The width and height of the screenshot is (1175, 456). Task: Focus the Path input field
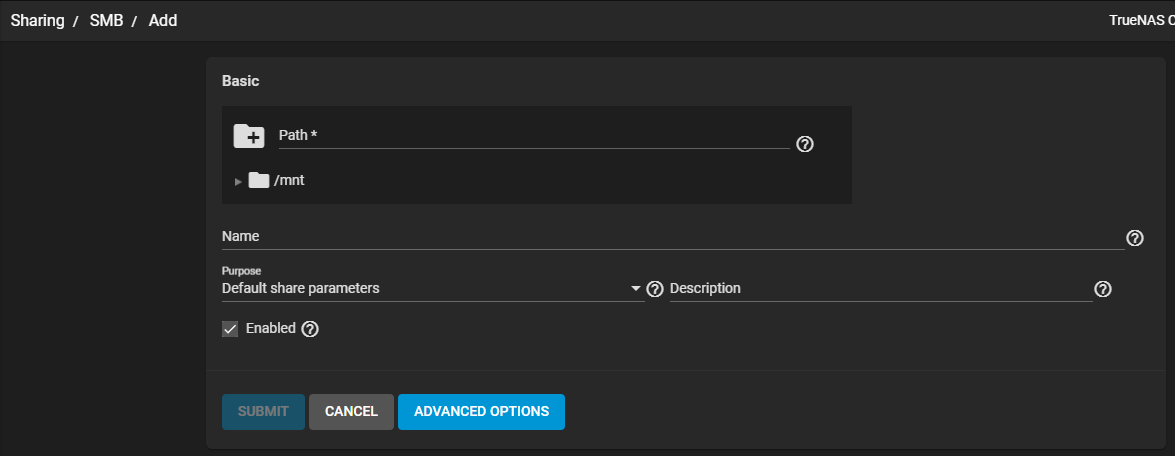[533, 136]
